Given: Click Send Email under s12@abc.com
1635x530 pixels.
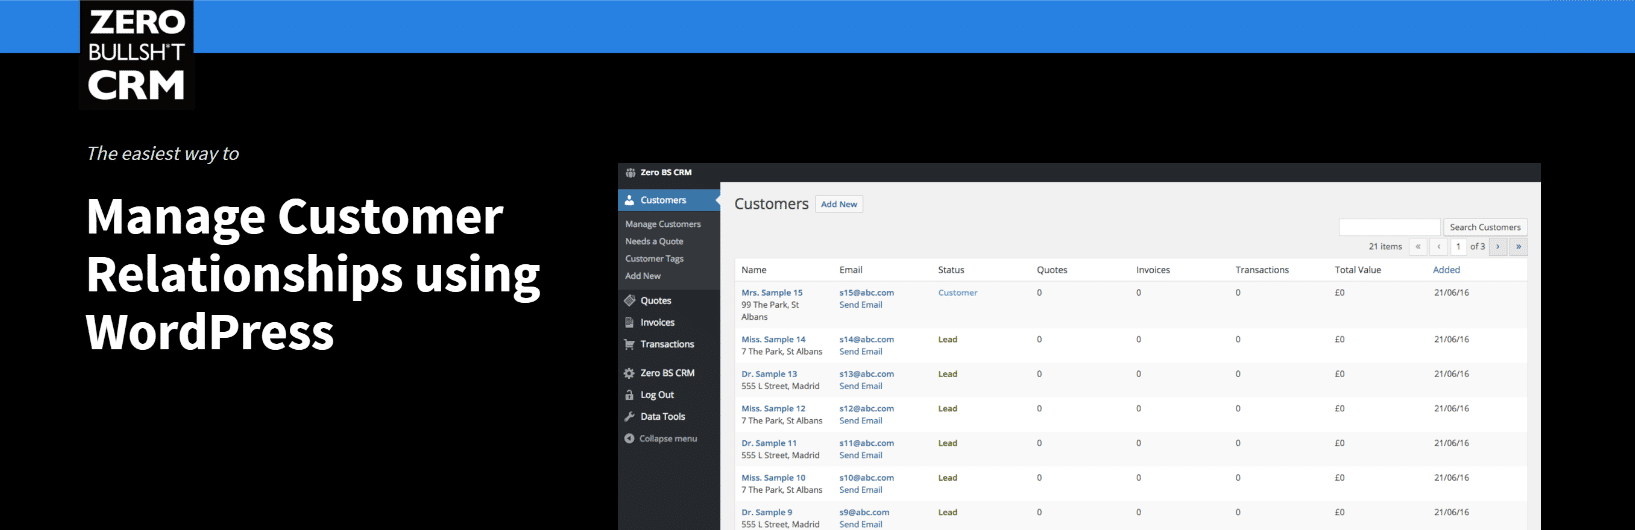Looking at the screenshot, I should (x=861, y=421).
